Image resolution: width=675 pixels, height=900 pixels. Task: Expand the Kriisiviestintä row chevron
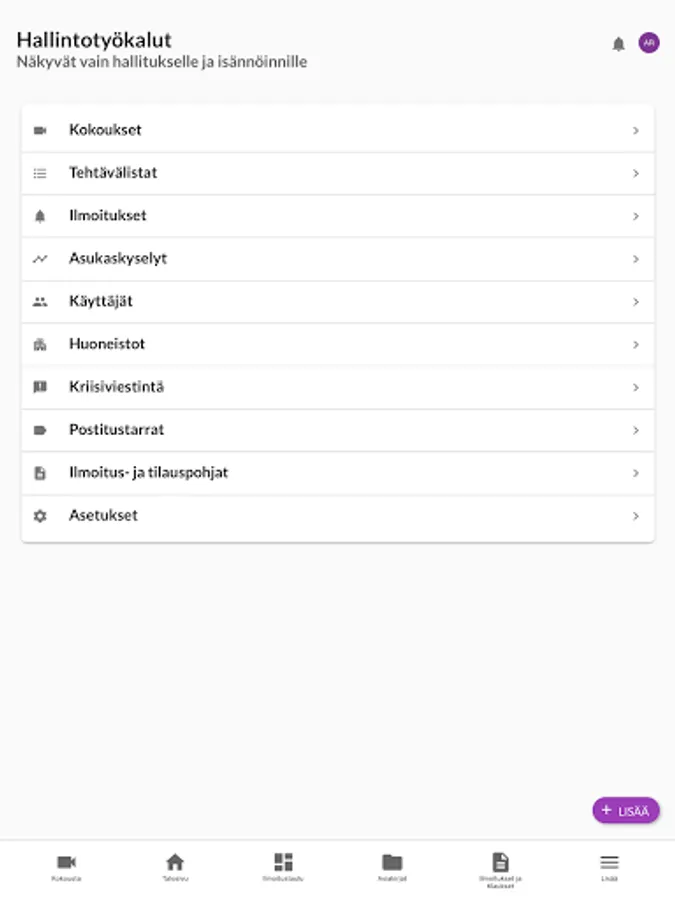636,387
